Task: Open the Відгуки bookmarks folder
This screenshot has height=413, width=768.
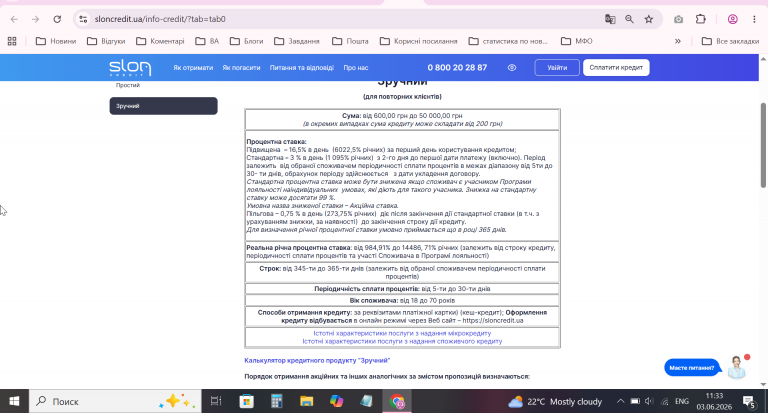Action: pos(106,41)
